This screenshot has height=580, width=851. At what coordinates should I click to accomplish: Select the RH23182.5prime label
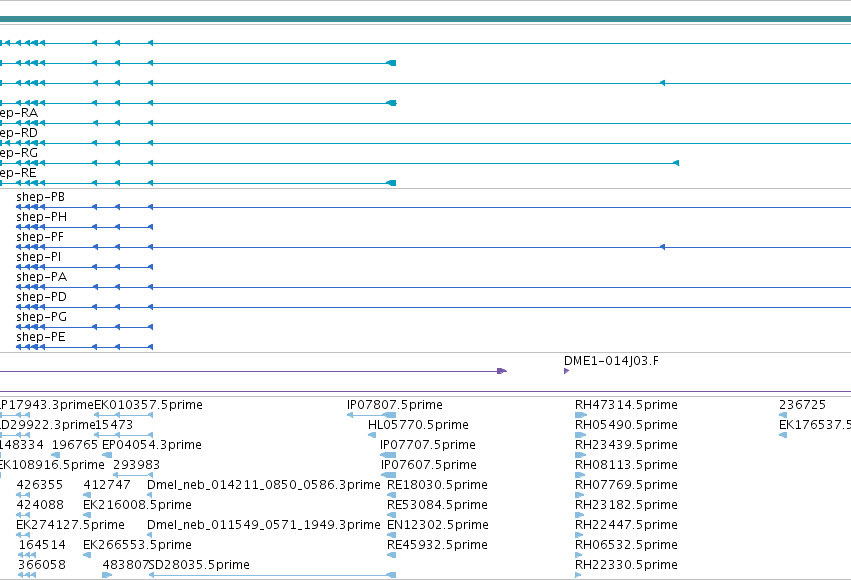626,505
